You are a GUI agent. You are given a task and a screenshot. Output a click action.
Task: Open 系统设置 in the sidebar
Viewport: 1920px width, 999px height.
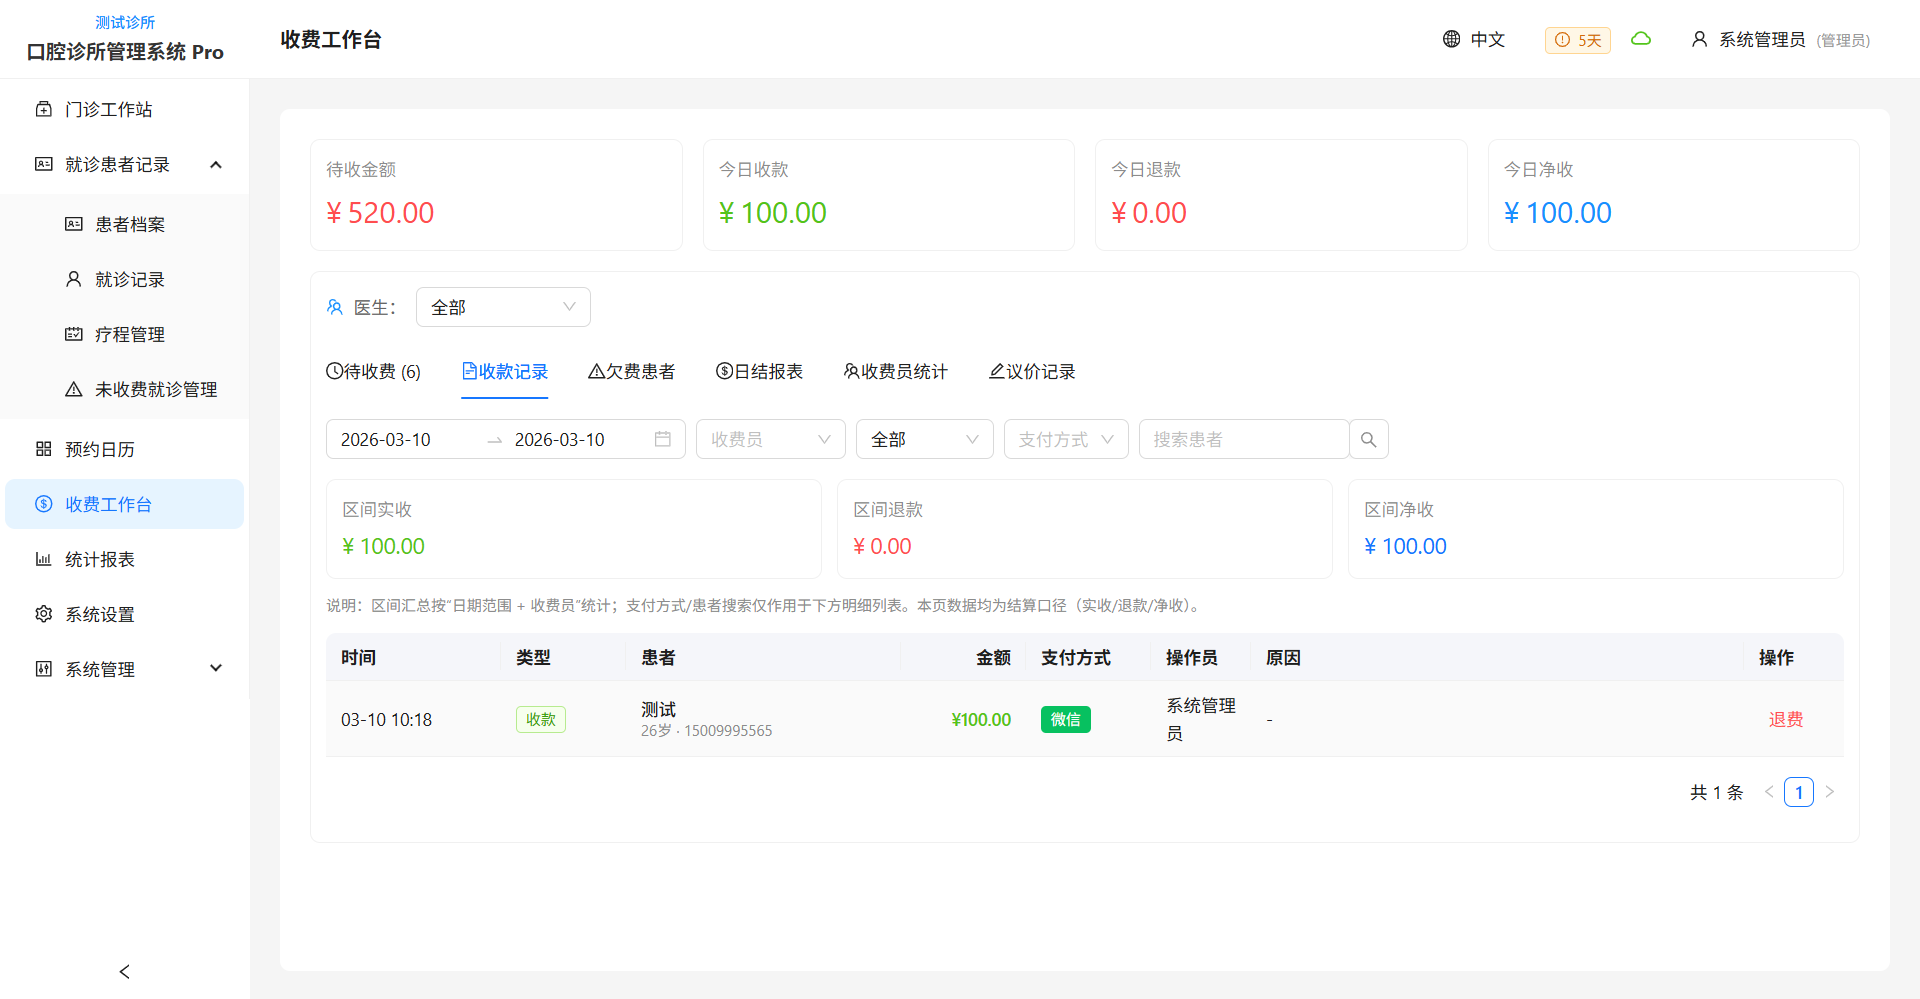[x=100, y=614]
